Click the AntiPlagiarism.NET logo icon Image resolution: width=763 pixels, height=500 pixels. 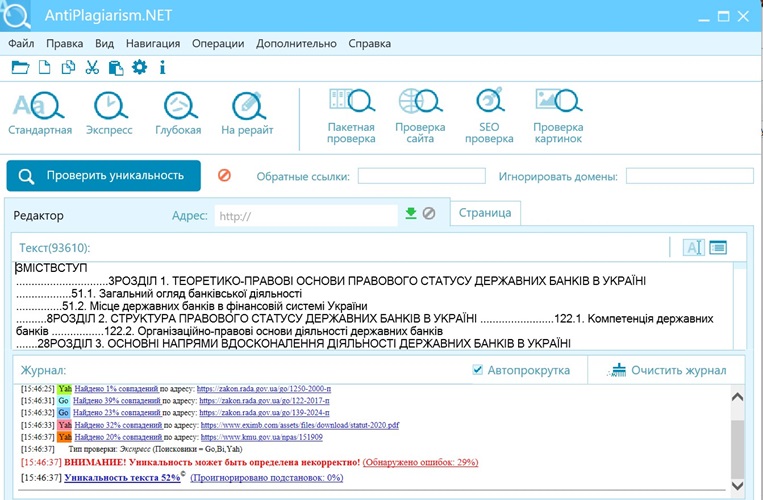click(15, 15)
